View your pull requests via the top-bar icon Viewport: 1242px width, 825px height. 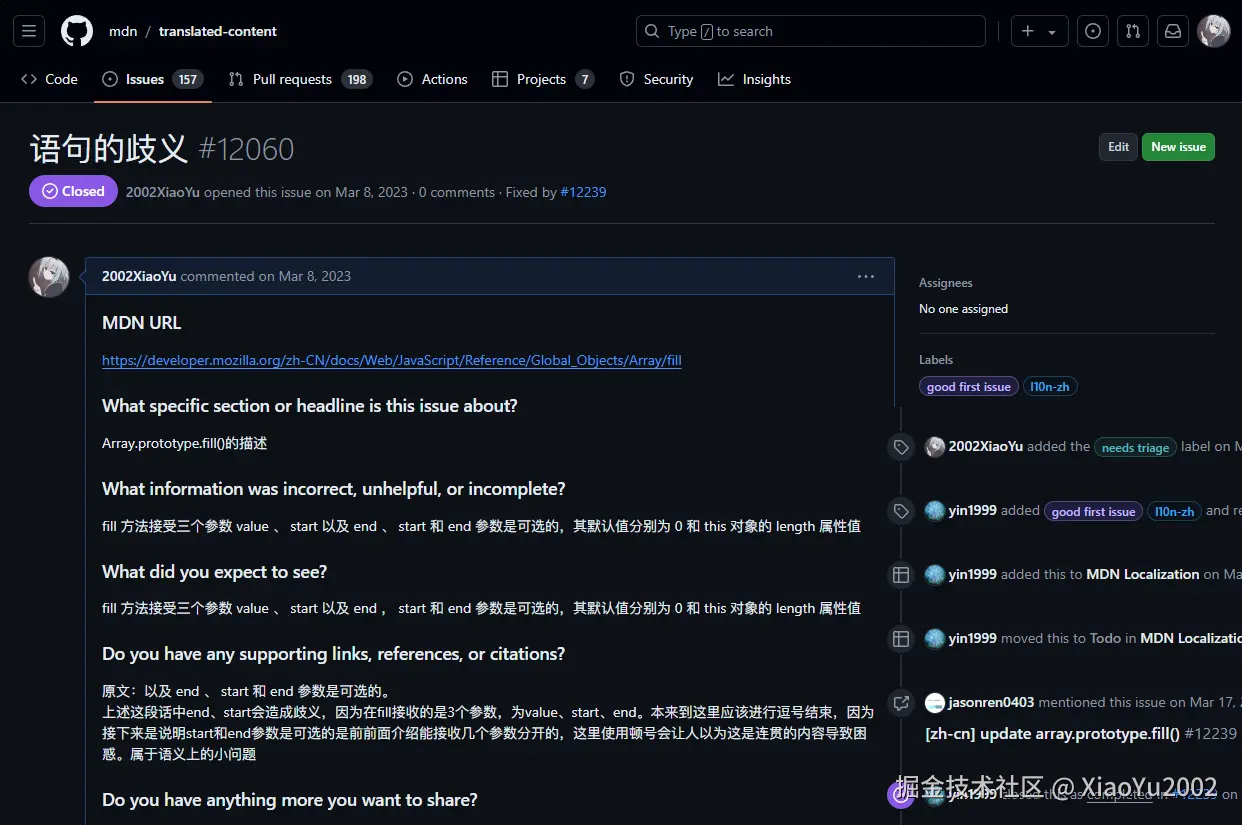click(1132, 30)
